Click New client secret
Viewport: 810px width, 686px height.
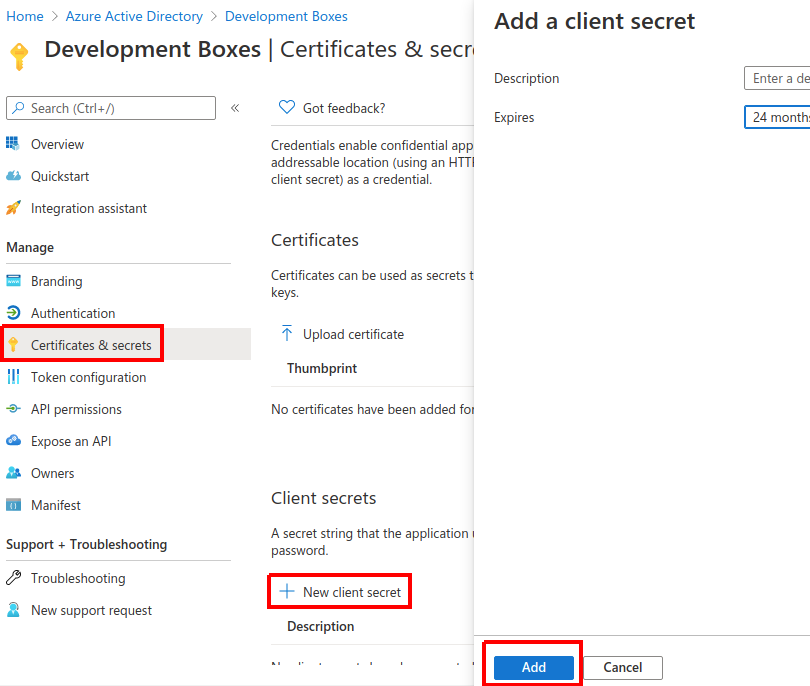pos(341,592)
